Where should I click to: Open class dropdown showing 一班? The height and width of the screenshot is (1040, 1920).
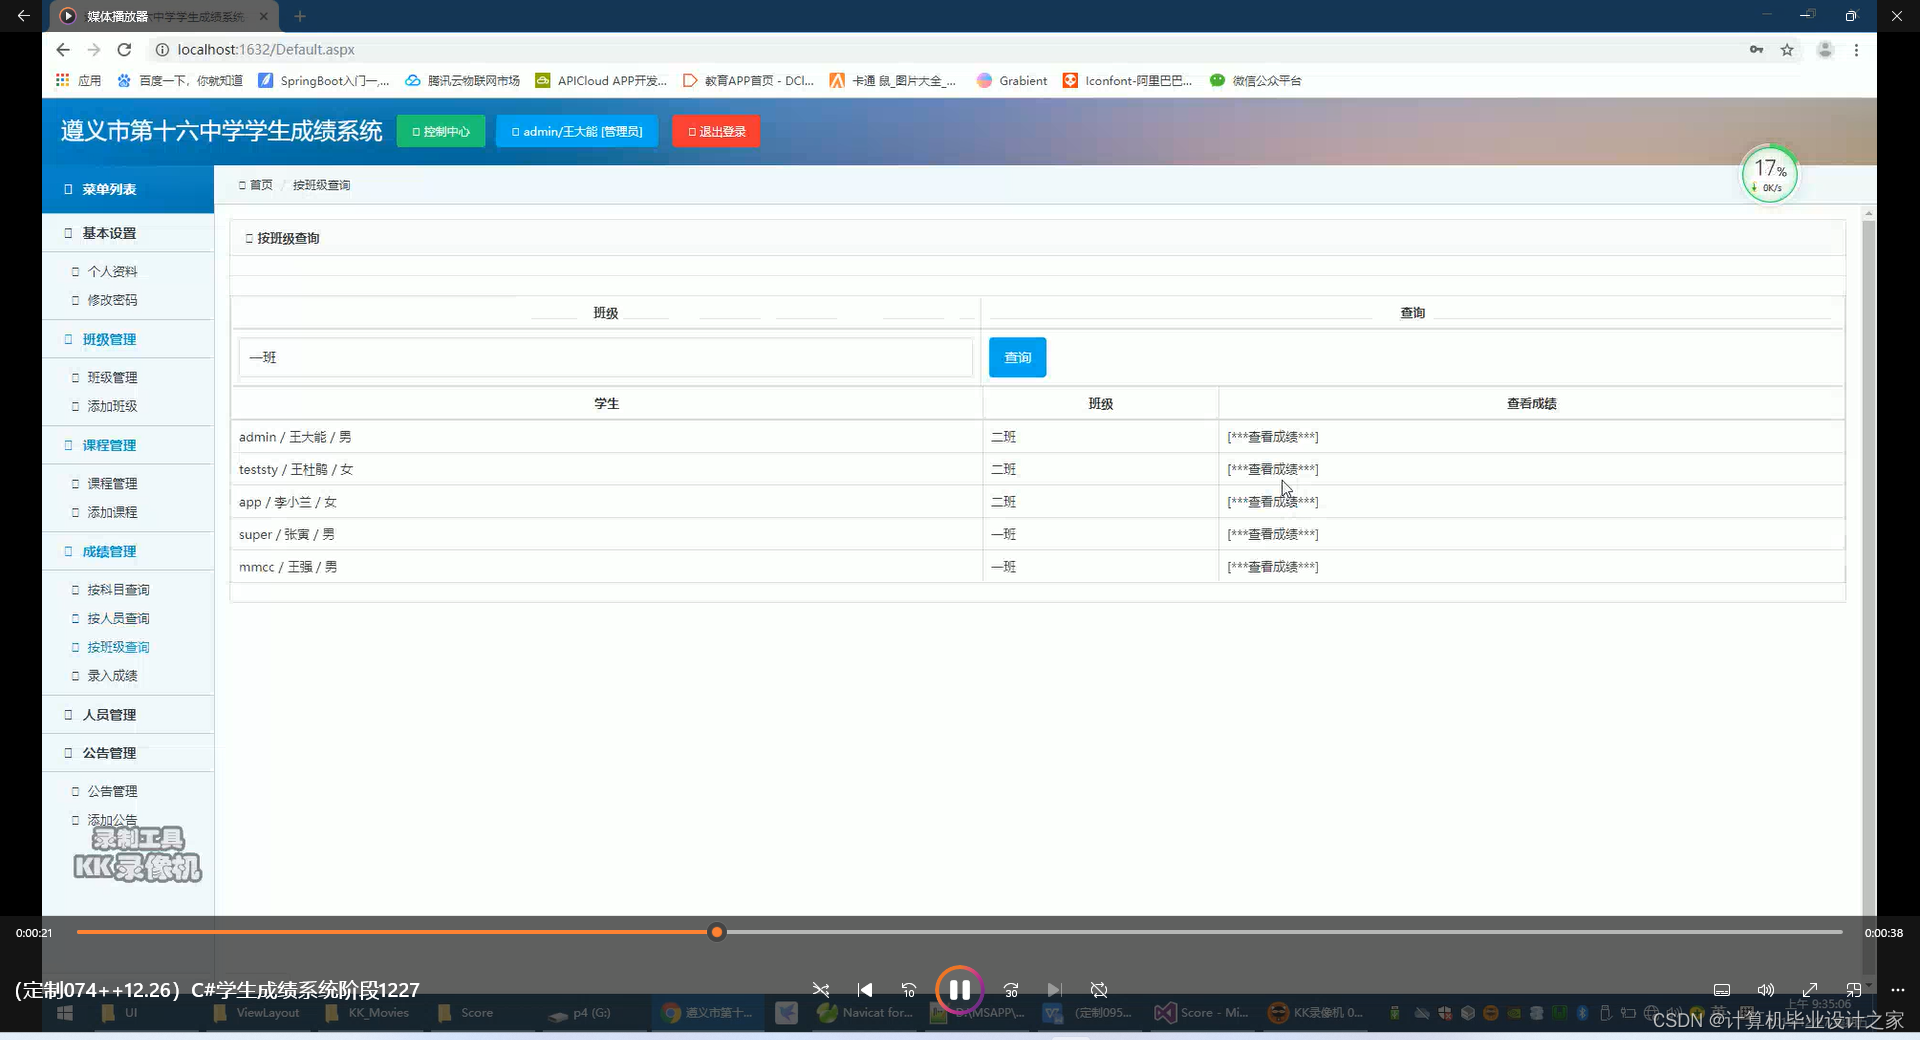(x=605, y=357)
